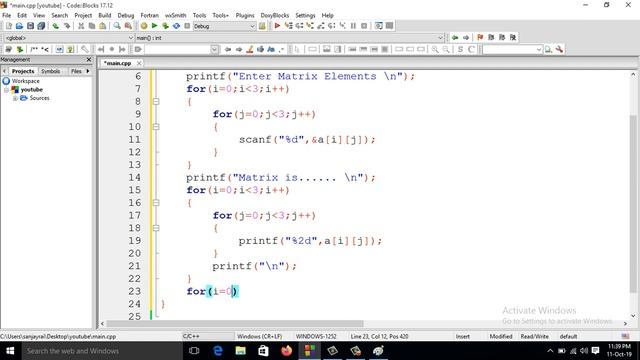Click the Paste clipboard icon
Image resolution: width=640 pixels, height=360 pixels.
pos(103,26)
